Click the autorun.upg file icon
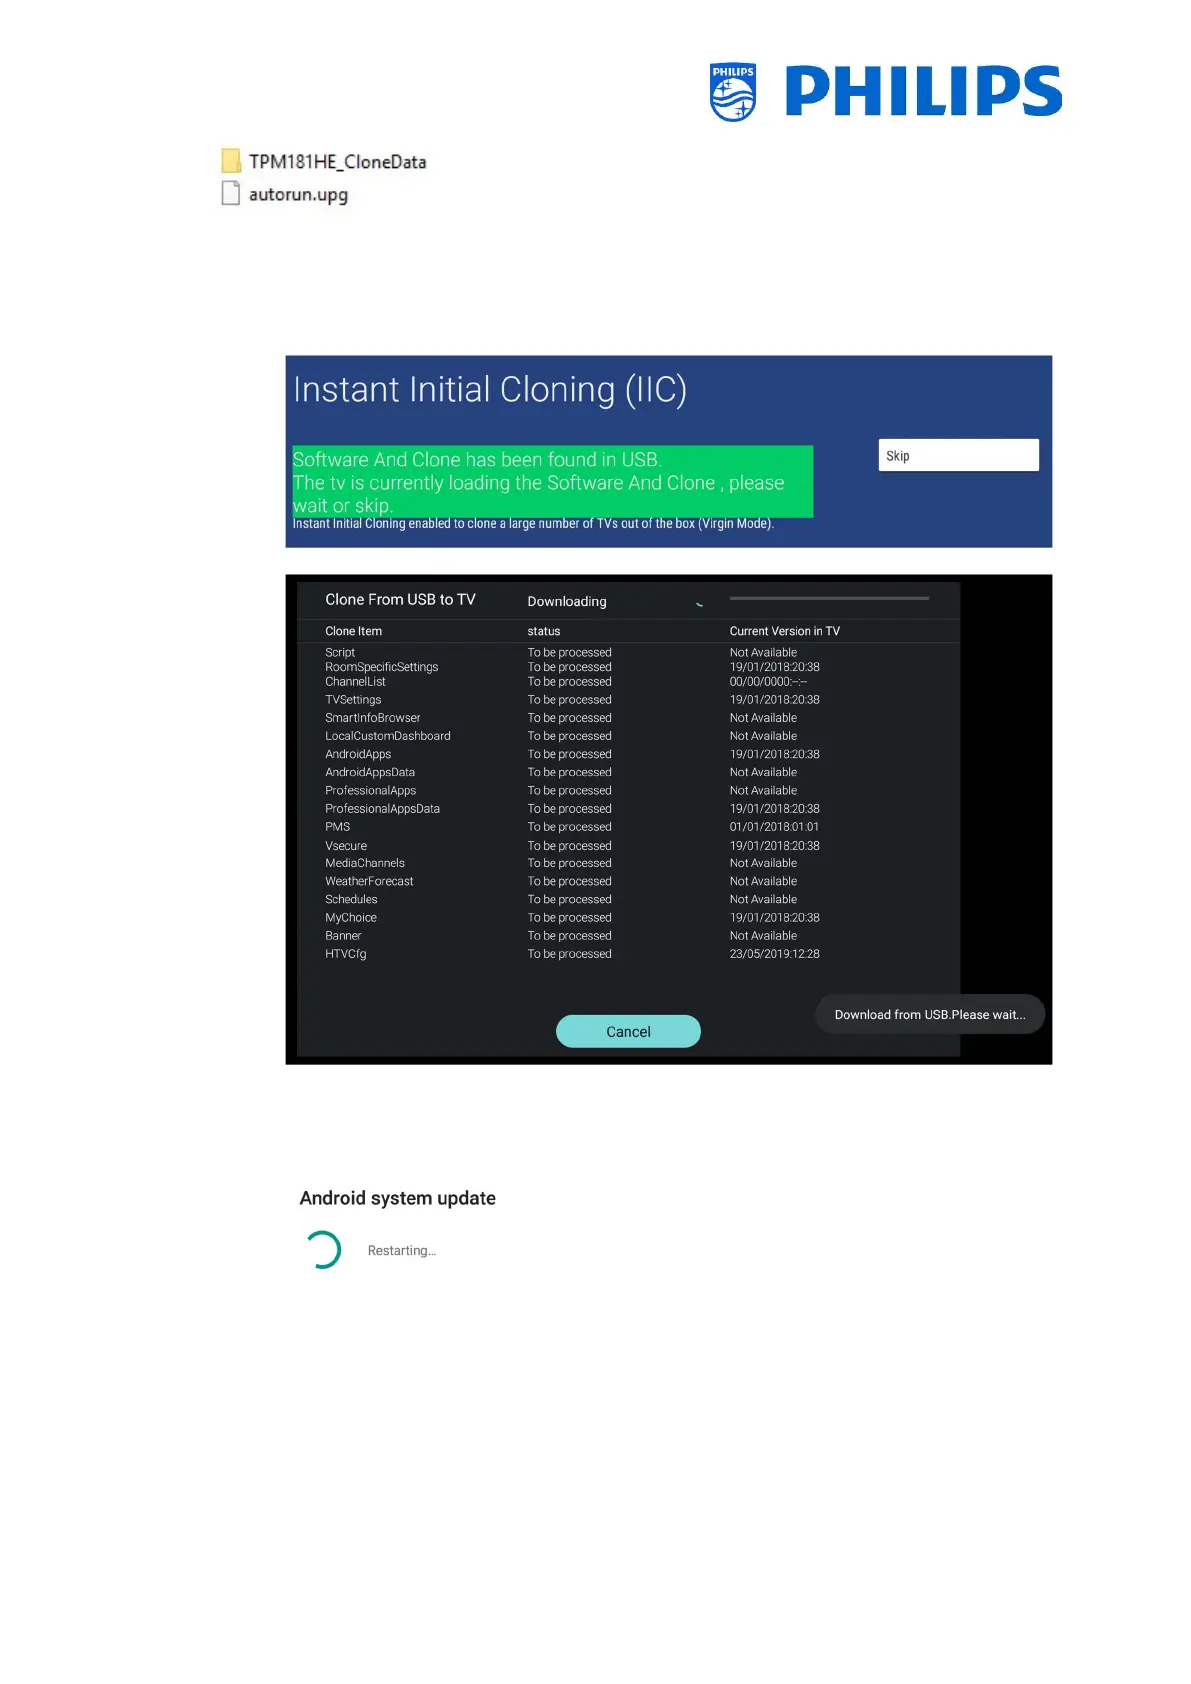Screen dimensions: 1191x1684 click(231, 193)
